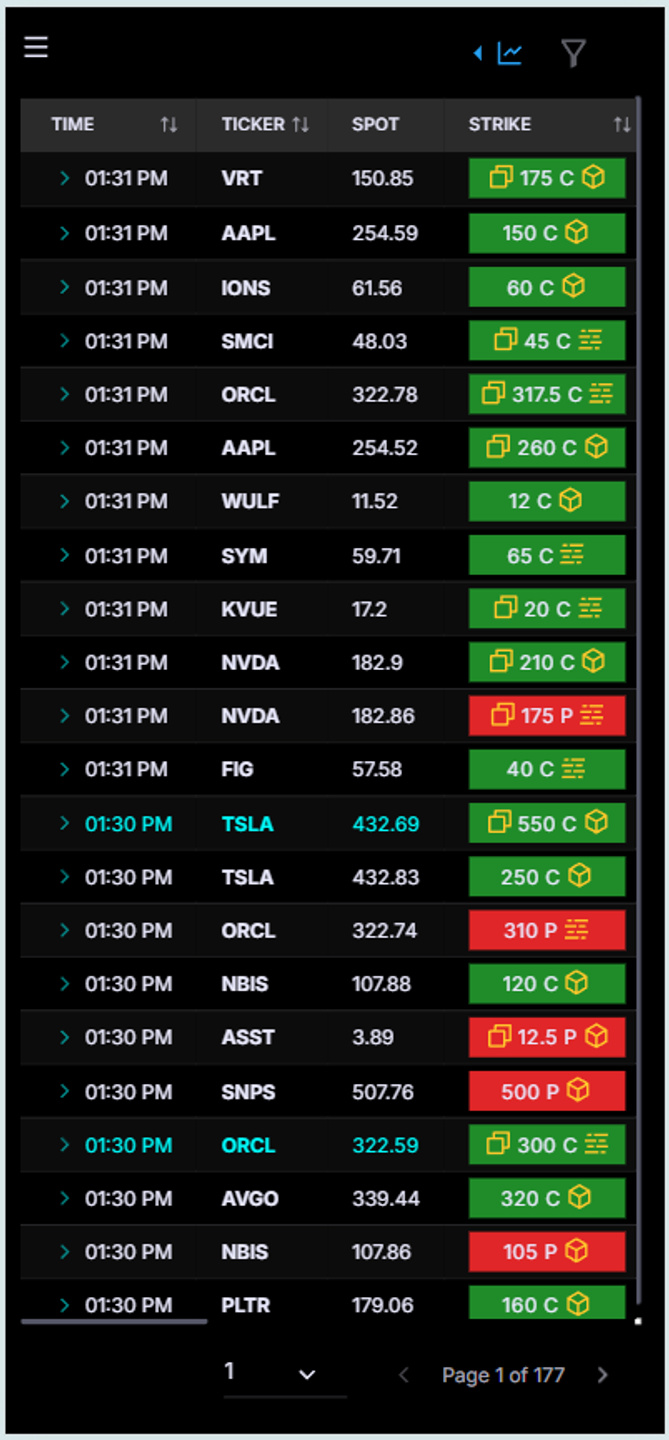Go to the previous page arrow
The image size is (669, 1440).
point(404,1375)
